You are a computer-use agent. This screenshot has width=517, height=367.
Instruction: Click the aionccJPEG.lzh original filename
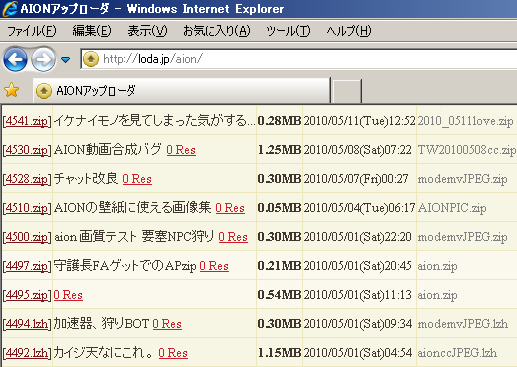pos(457,353)
